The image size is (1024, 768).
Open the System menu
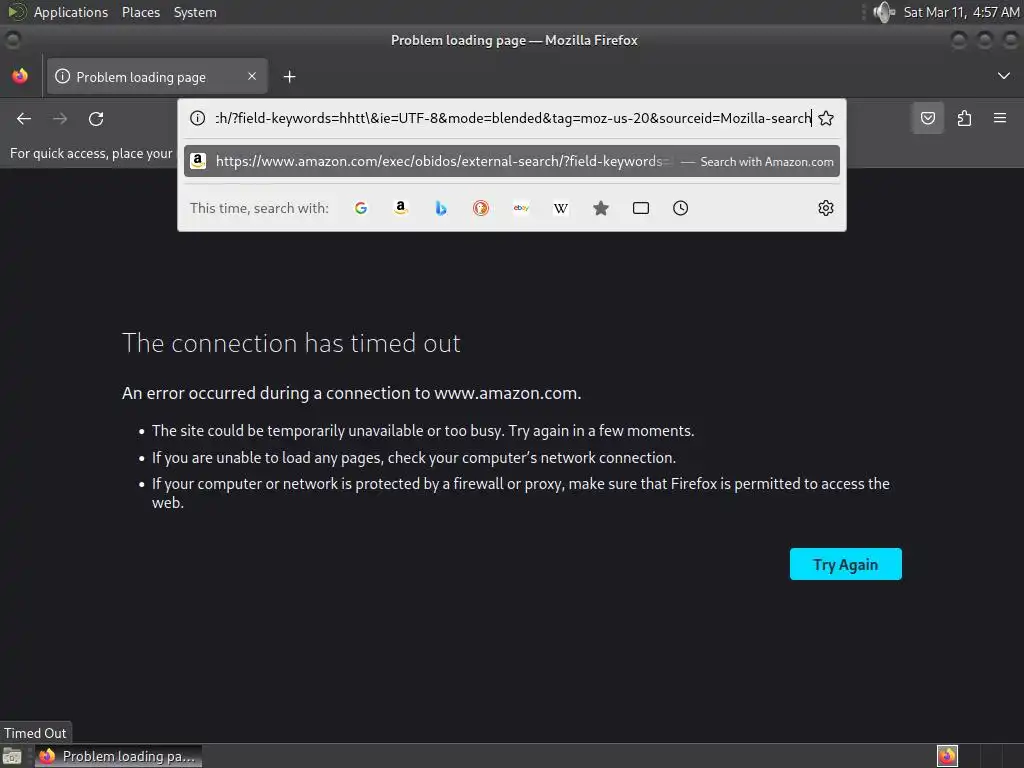[x=195, y=12]
